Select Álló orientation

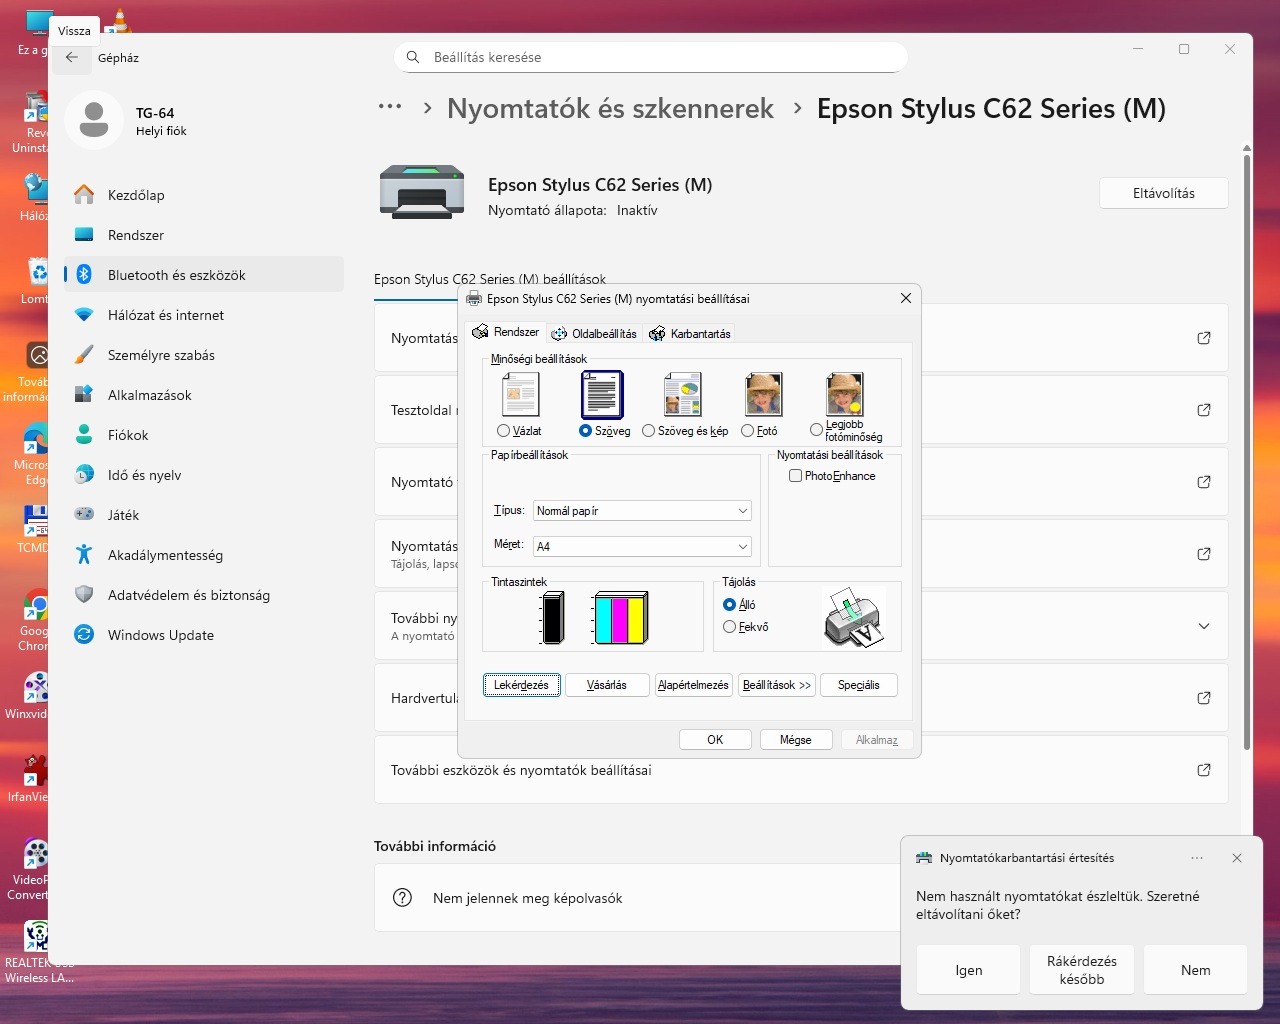[729, 605]
